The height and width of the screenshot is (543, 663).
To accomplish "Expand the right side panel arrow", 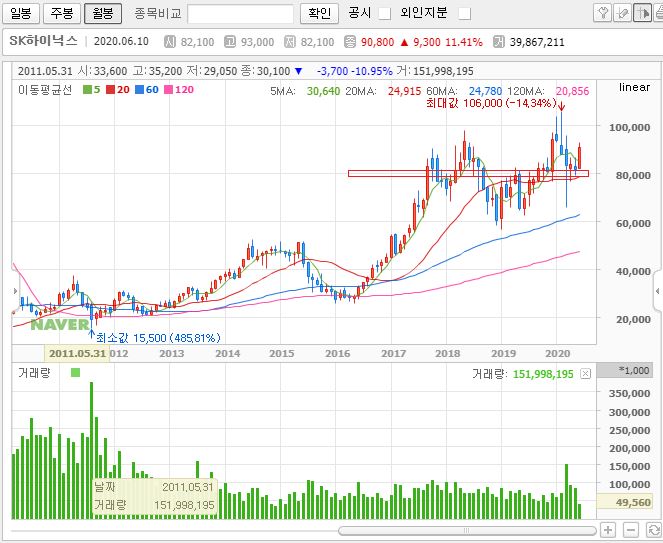I will pos(658,291).
